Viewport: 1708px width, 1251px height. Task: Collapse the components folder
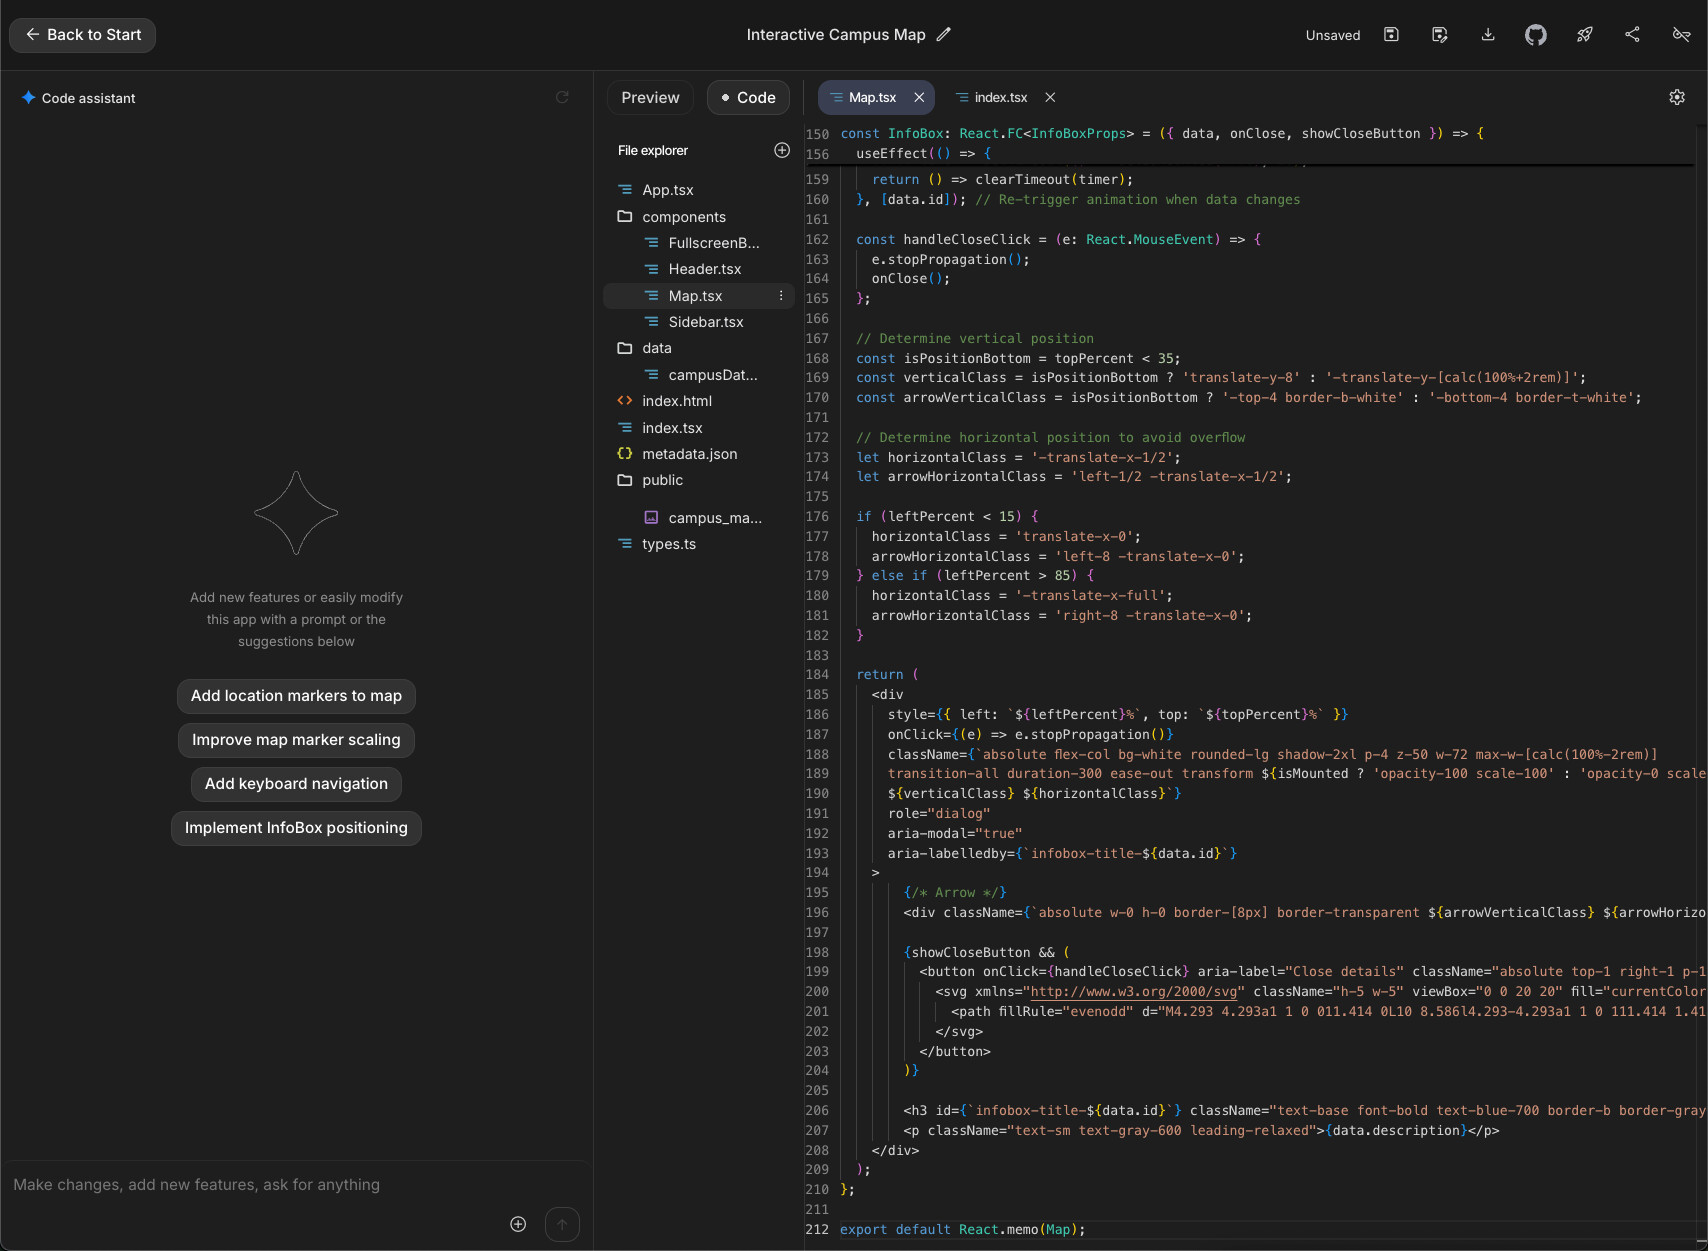[684, 217]
